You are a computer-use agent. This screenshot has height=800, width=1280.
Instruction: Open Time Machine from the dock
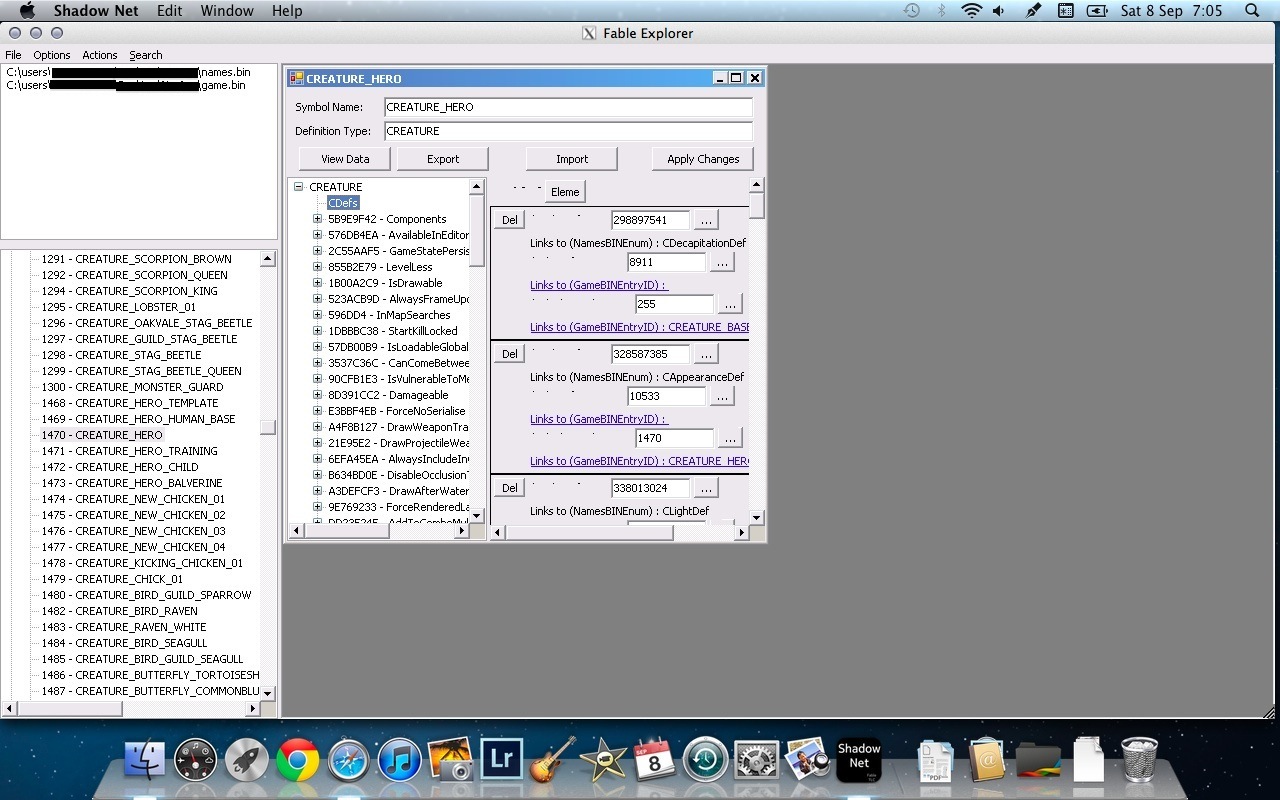(x=705, y=762)
